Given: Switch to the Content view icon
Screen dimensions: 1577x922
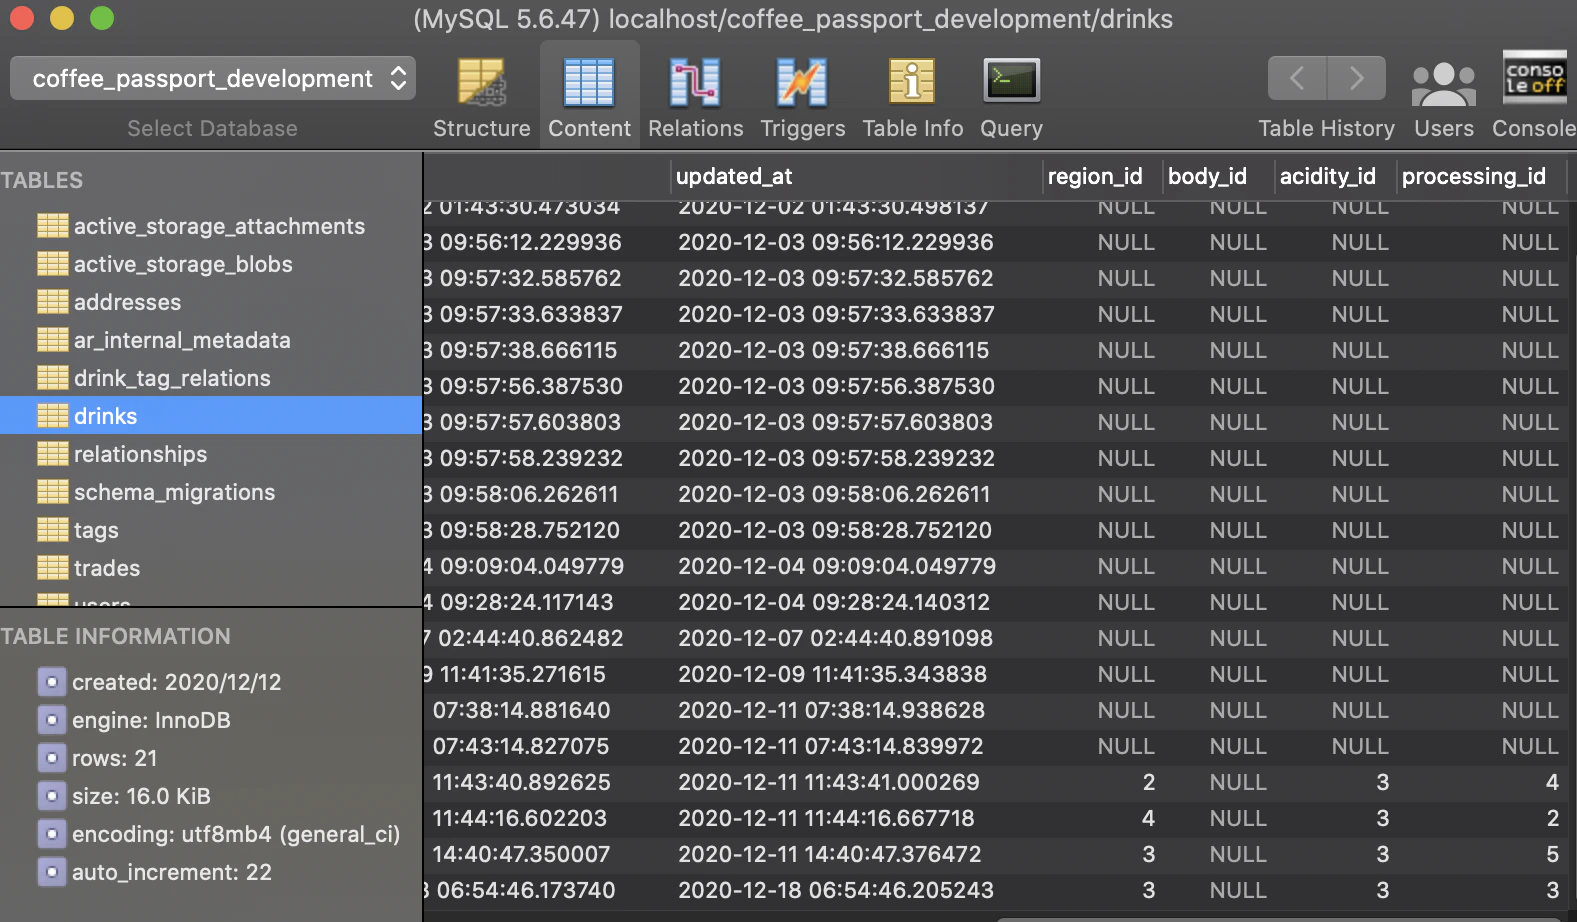Looking at the screenshot, I should (x=589, y=82).
